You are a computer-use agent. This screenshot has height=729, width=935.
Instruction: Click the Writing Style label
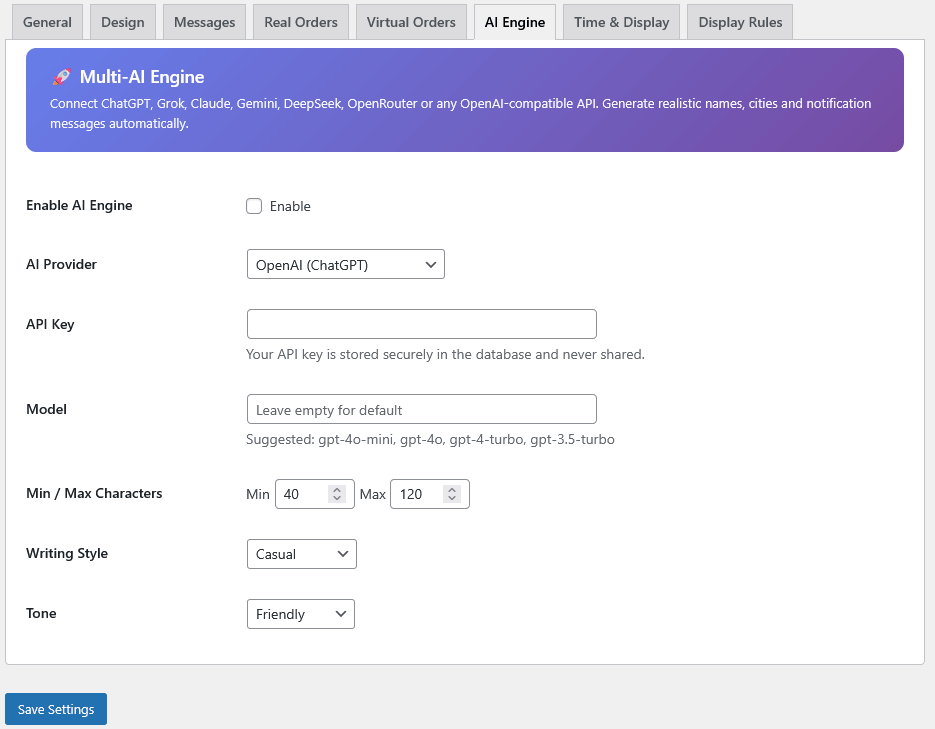point(67,553)
